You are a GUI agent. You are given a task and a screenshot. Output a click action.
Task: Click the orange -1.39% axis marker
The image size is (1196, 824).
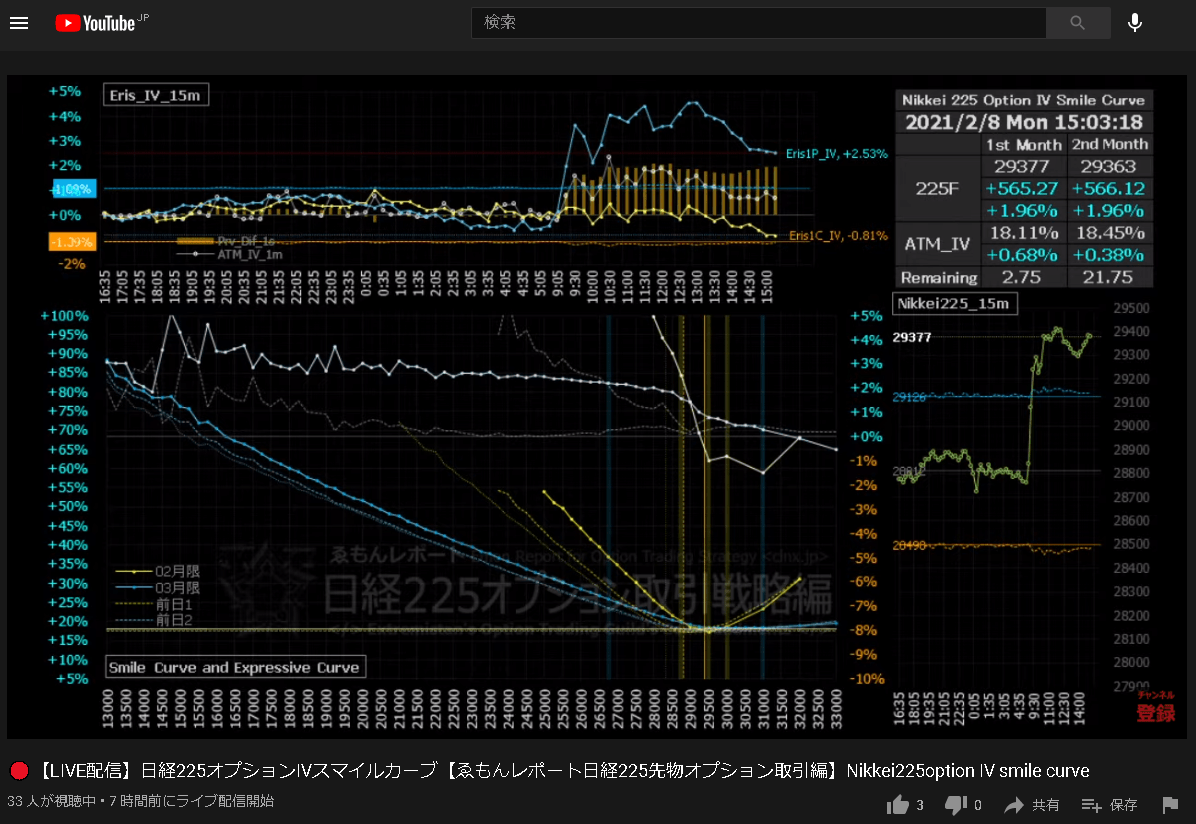(x=72, y=242)
